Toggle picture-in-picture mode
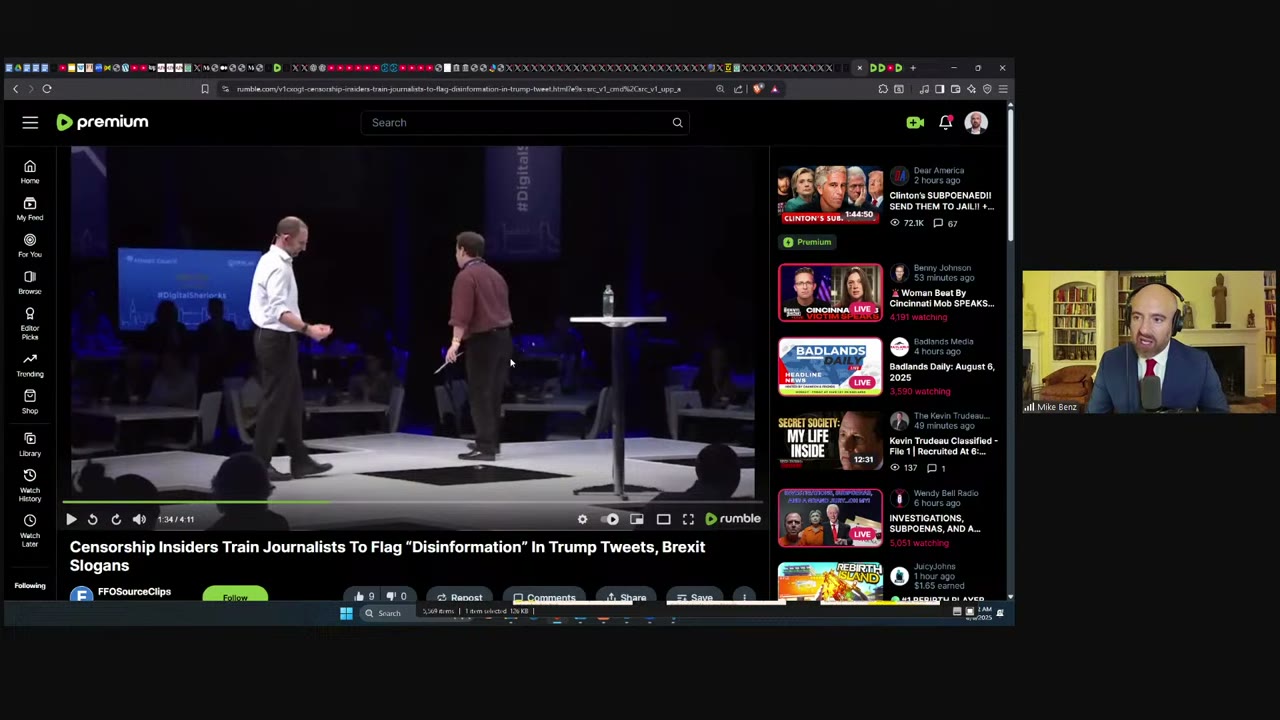1280x720 pixels. [x=637, y=519]
